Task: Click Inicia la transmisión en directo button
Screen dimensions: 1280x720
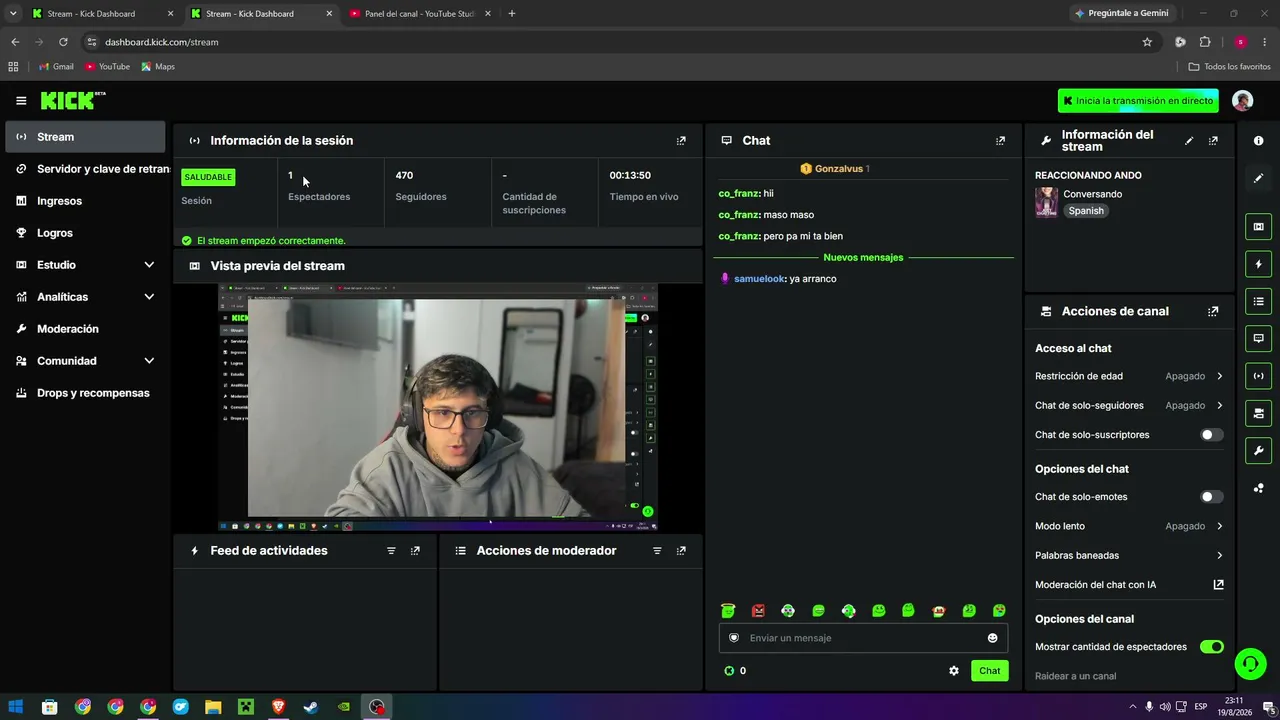Action: click(1138, 101)
